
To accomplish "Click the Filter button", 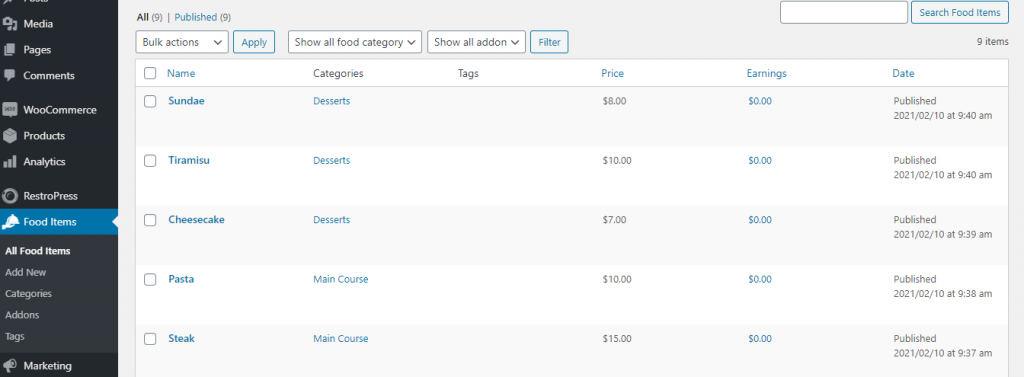I will pyautogui.click(x=549, y=42).
